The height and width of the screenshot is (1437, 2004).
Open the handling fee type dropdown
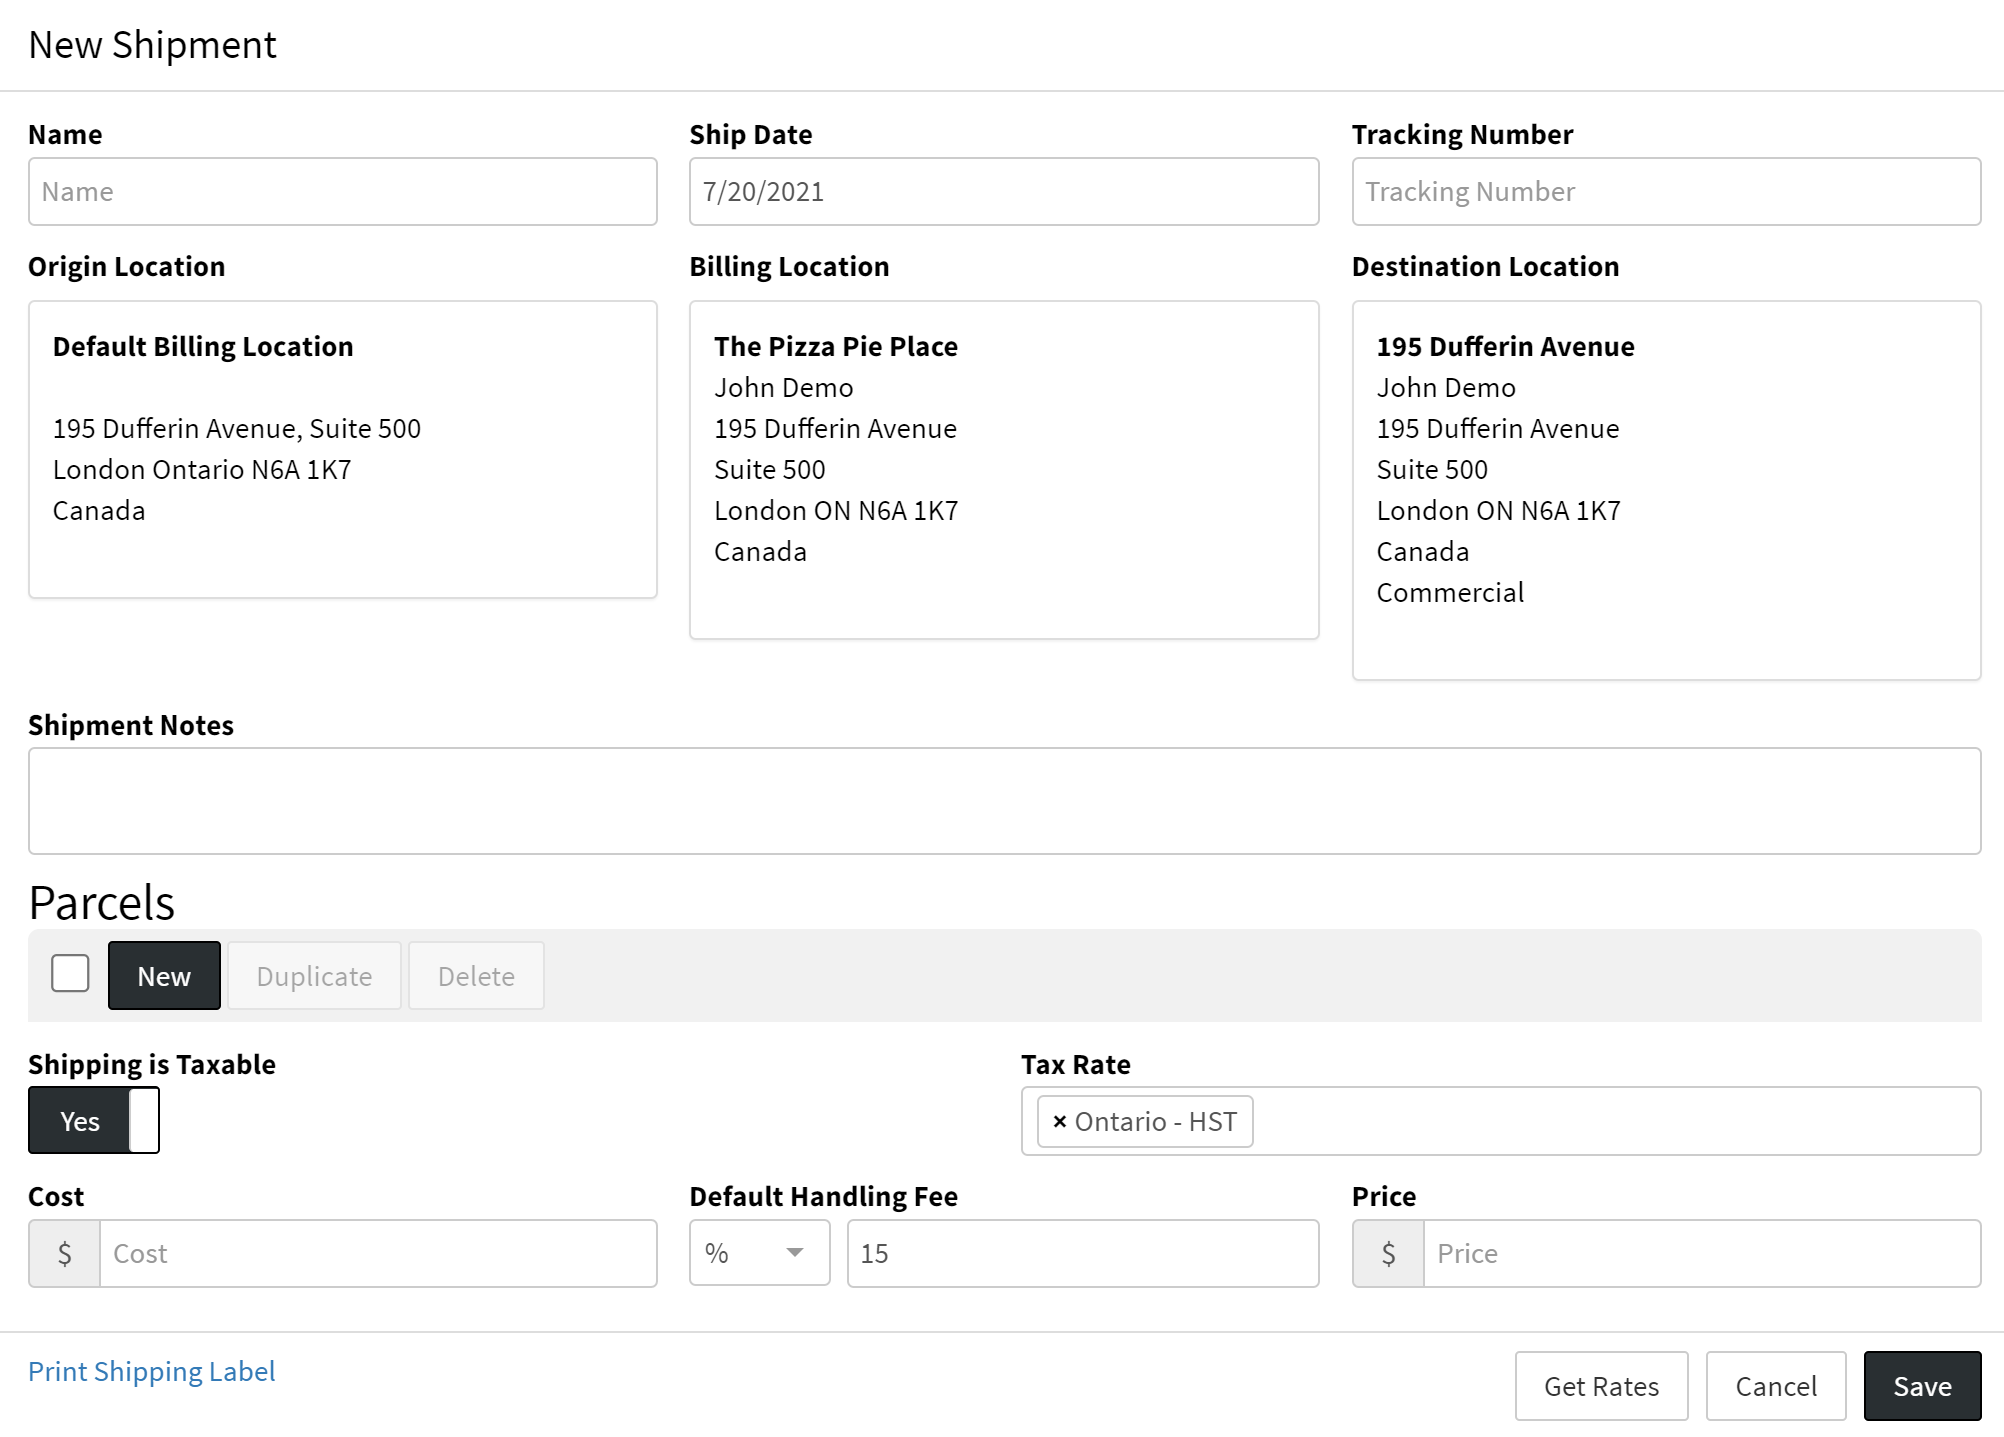pyautogui.click(x=759, y=1253)
